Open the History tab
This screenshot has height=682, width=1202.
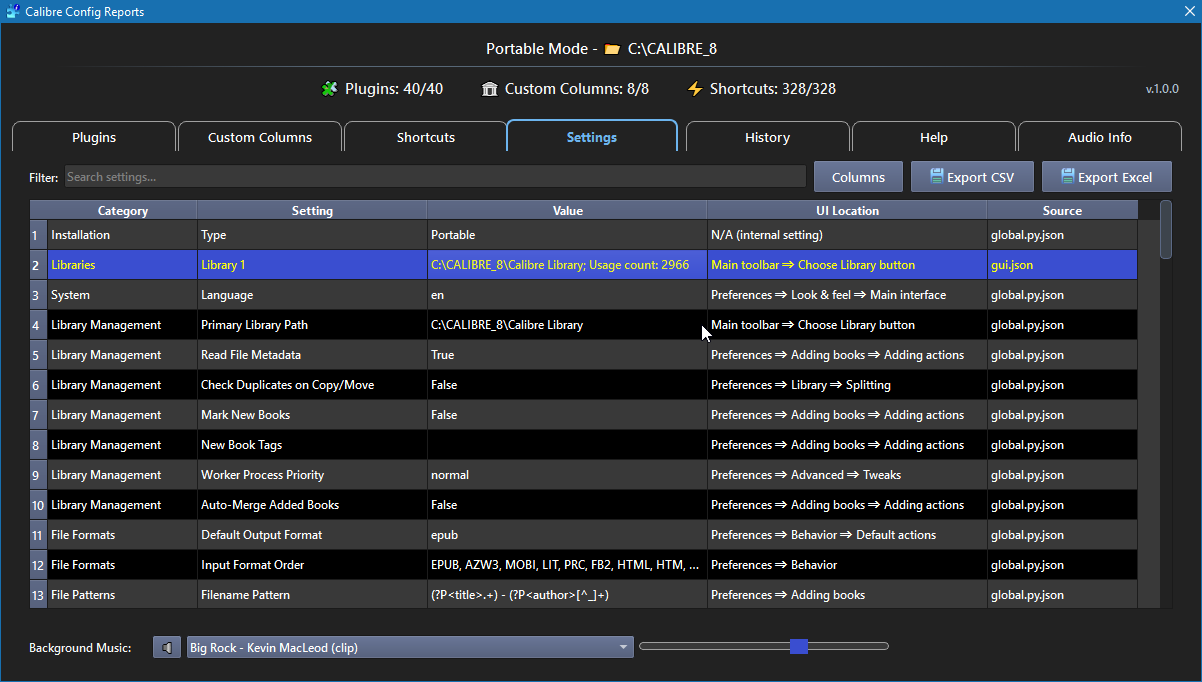tap(768, 137)
